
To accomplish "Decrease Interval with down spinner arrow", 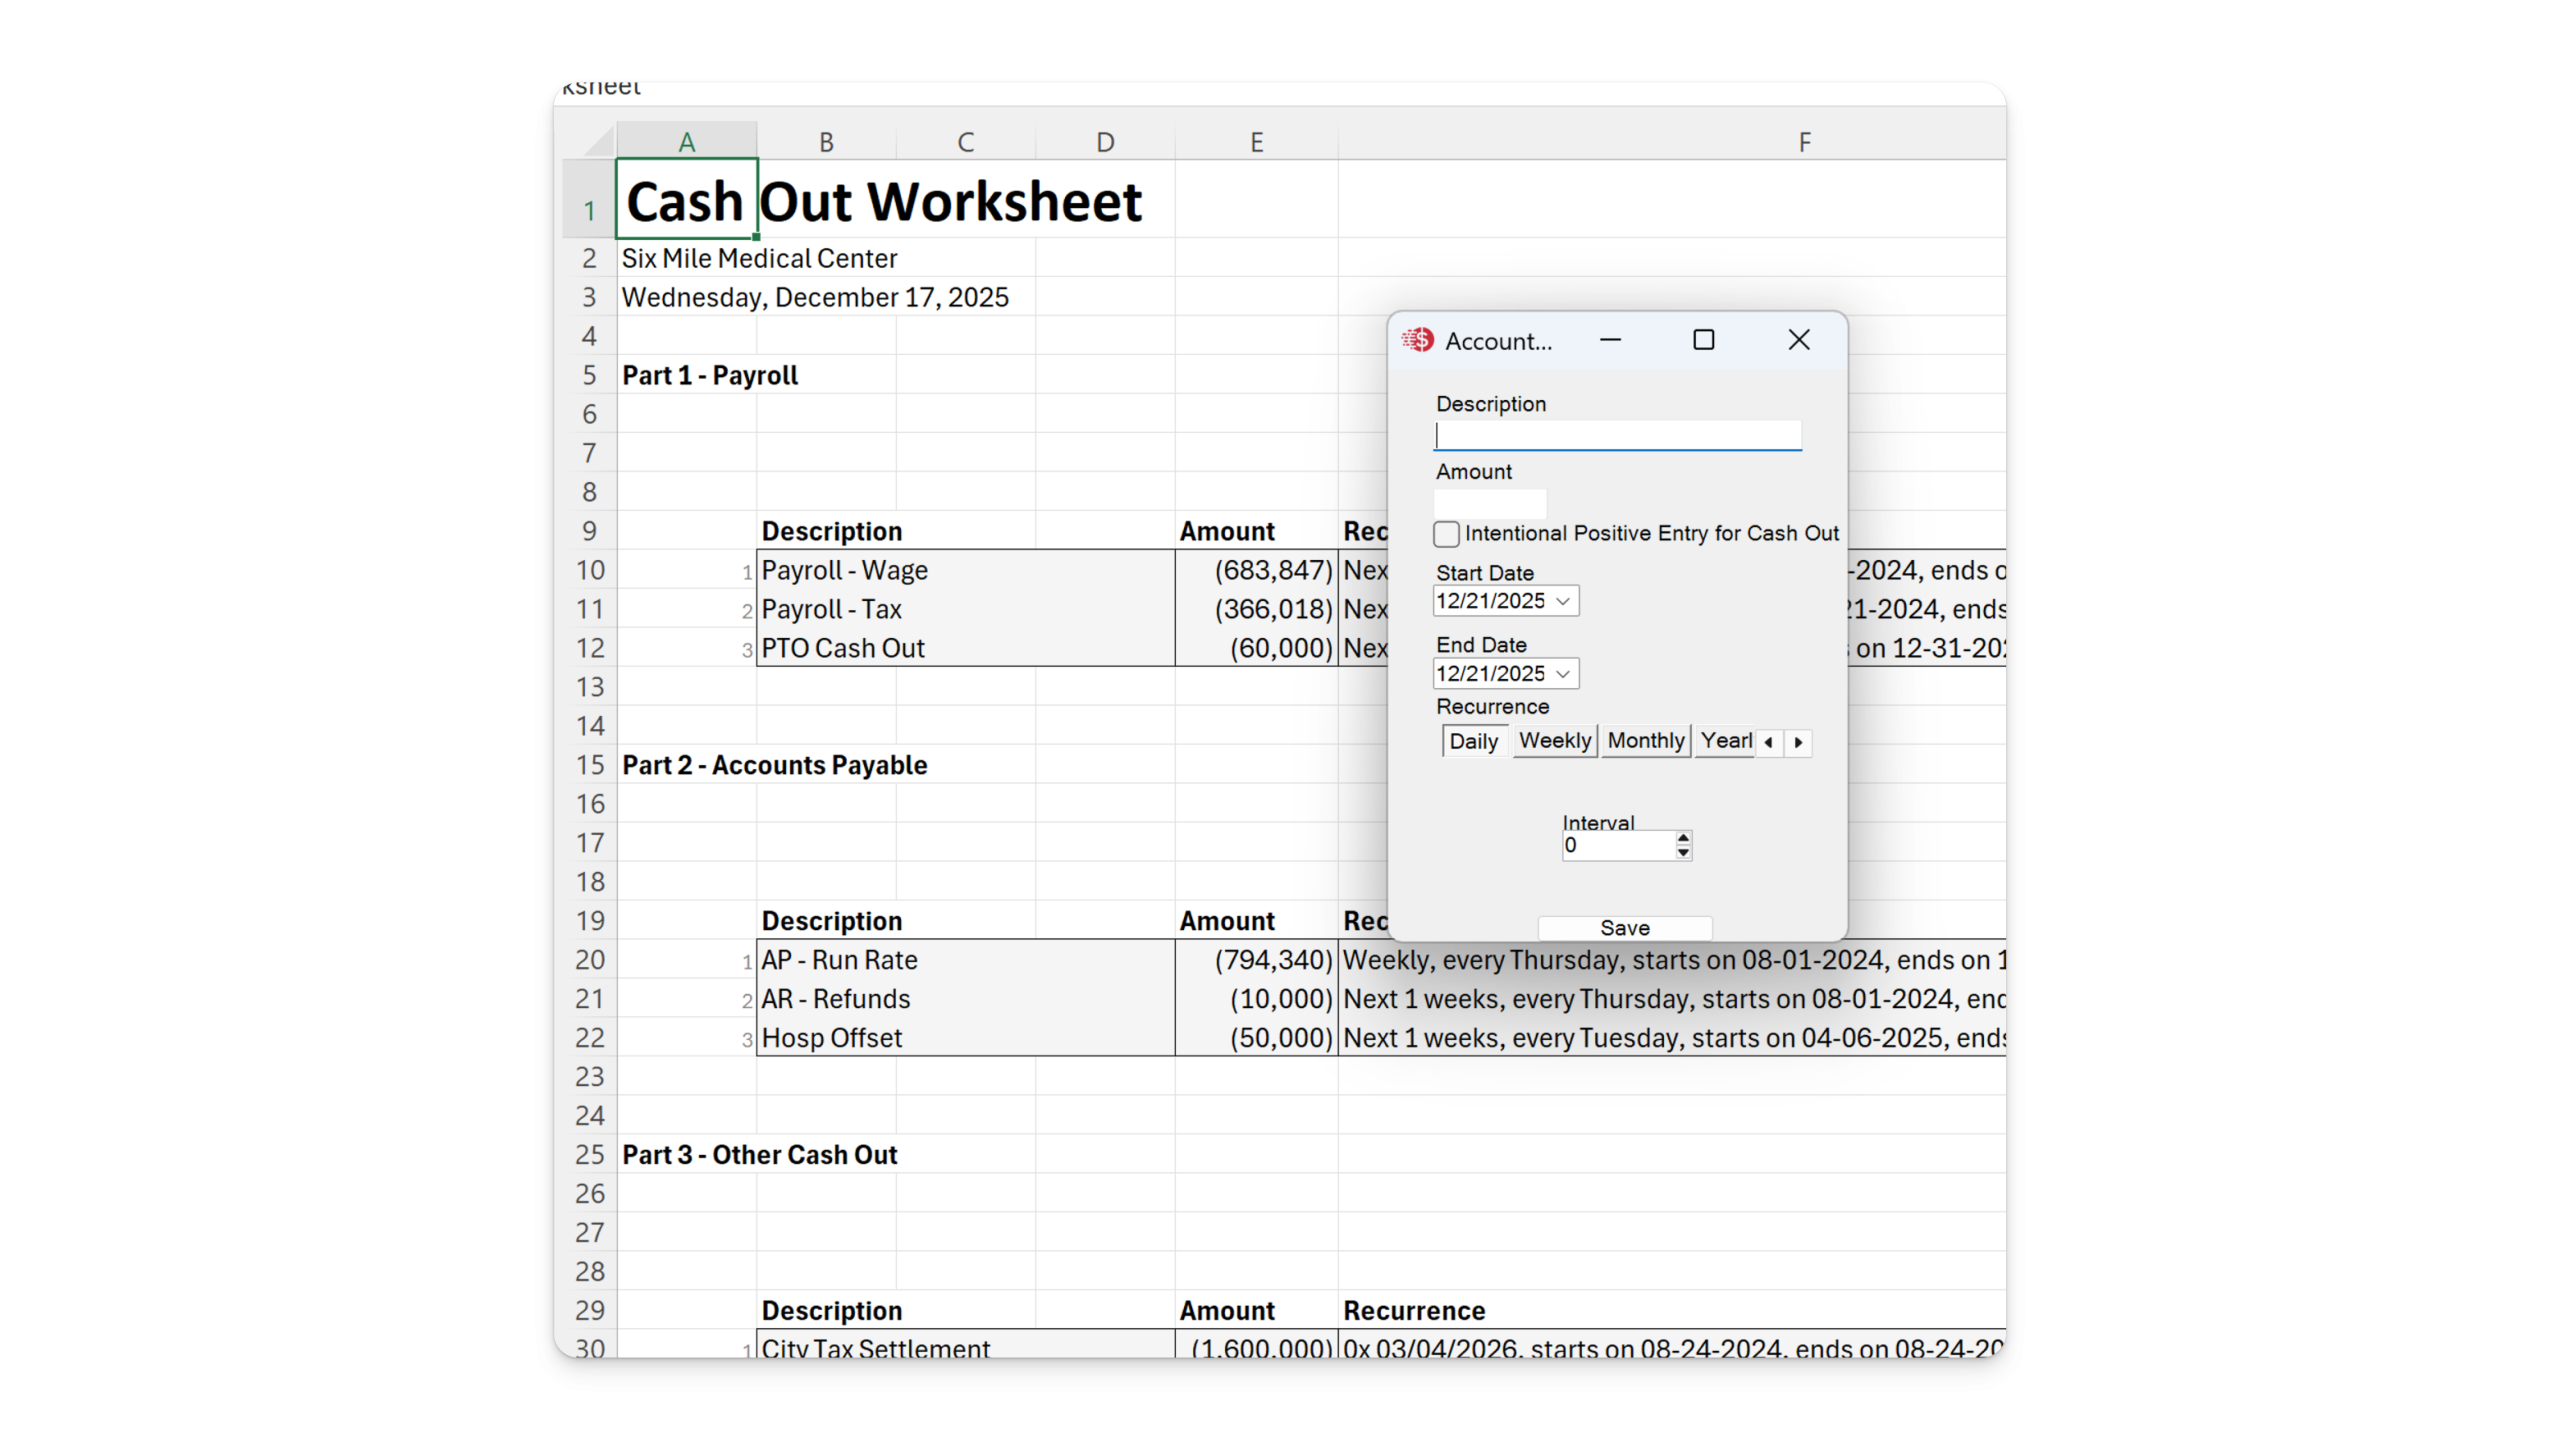I will tap(1683, 853).
